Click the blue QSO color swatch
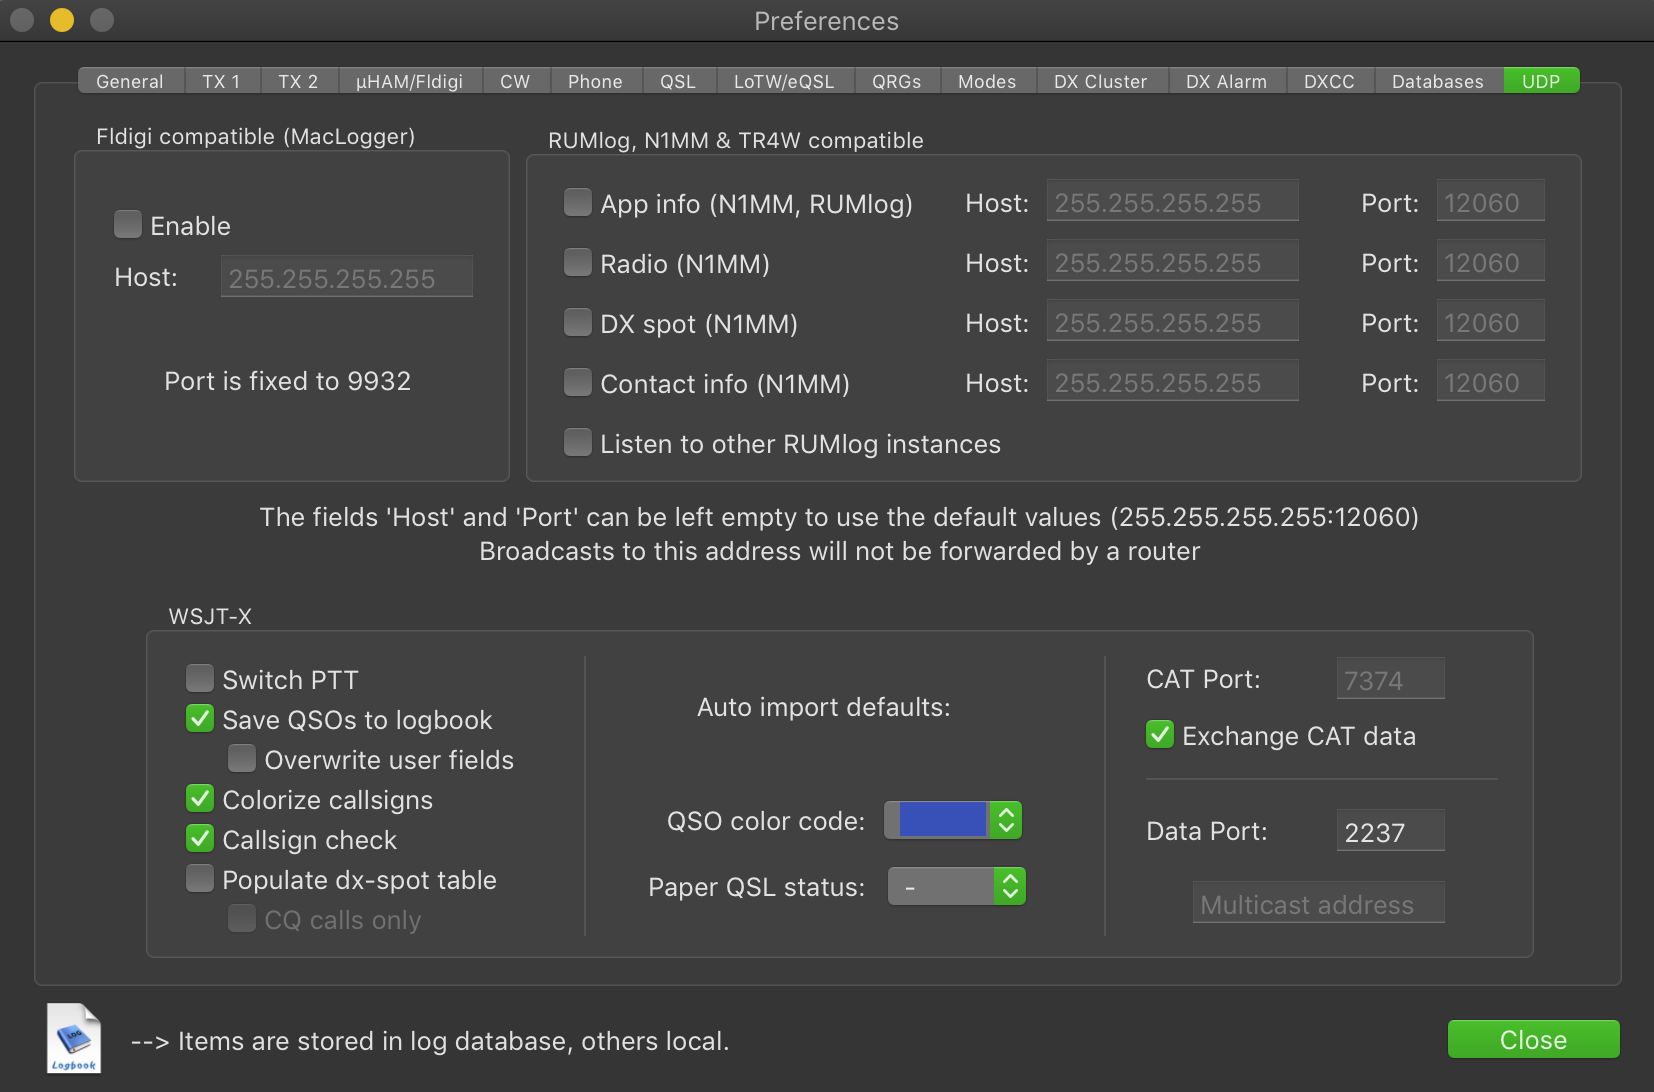 tap(941, 820)
